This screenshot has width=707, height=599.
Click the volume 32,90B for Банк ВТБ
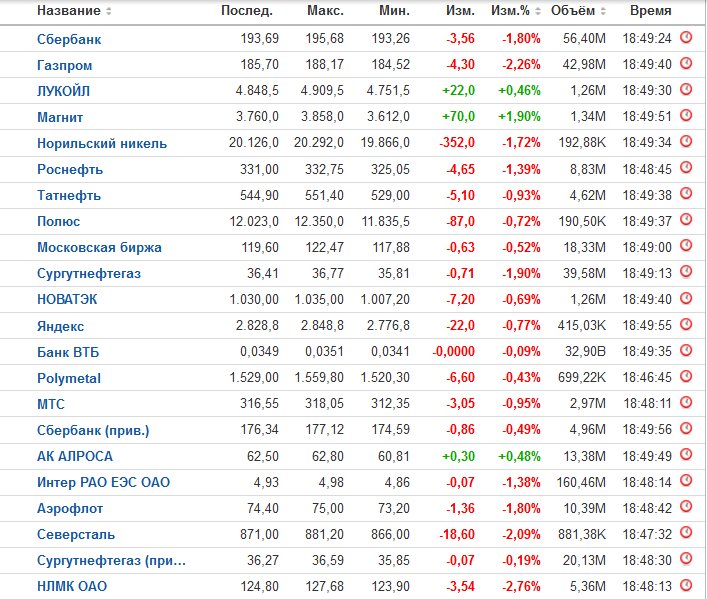[585, 351]
